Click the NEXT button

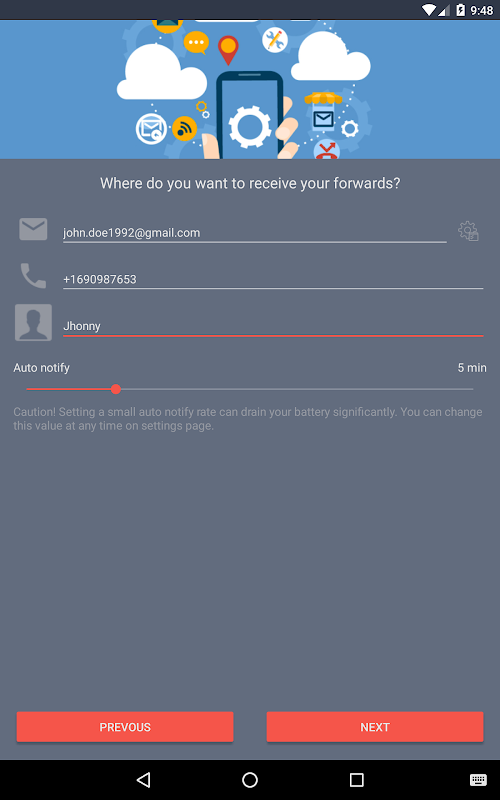[x=375, y=727]
